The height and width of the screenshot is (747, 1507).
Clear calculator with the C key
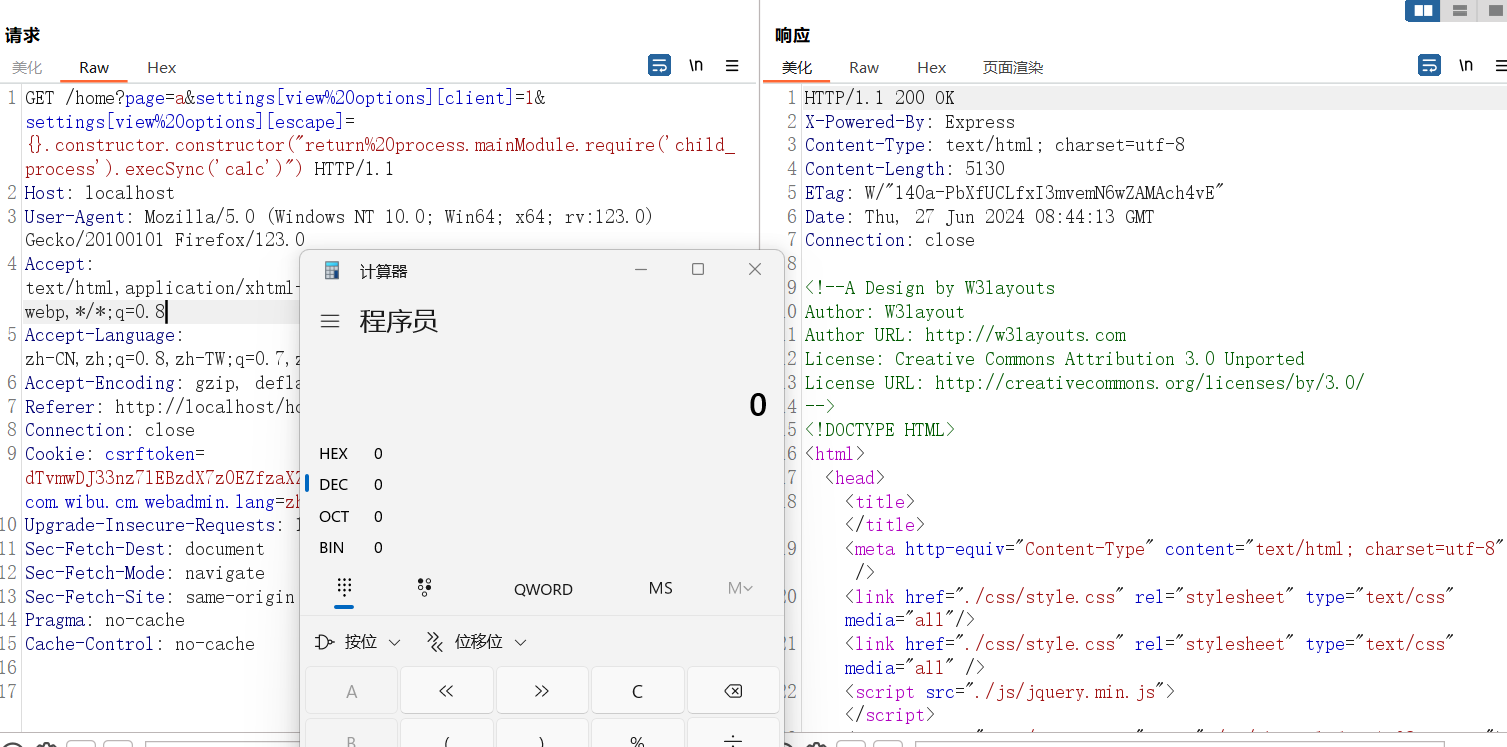[637, 691]
